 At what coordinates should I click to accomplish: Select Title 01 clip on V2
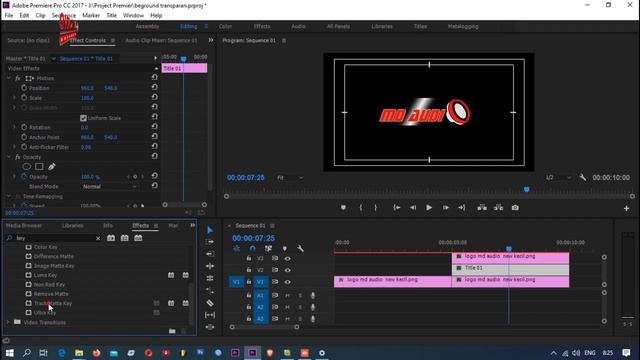click(511, 269)
